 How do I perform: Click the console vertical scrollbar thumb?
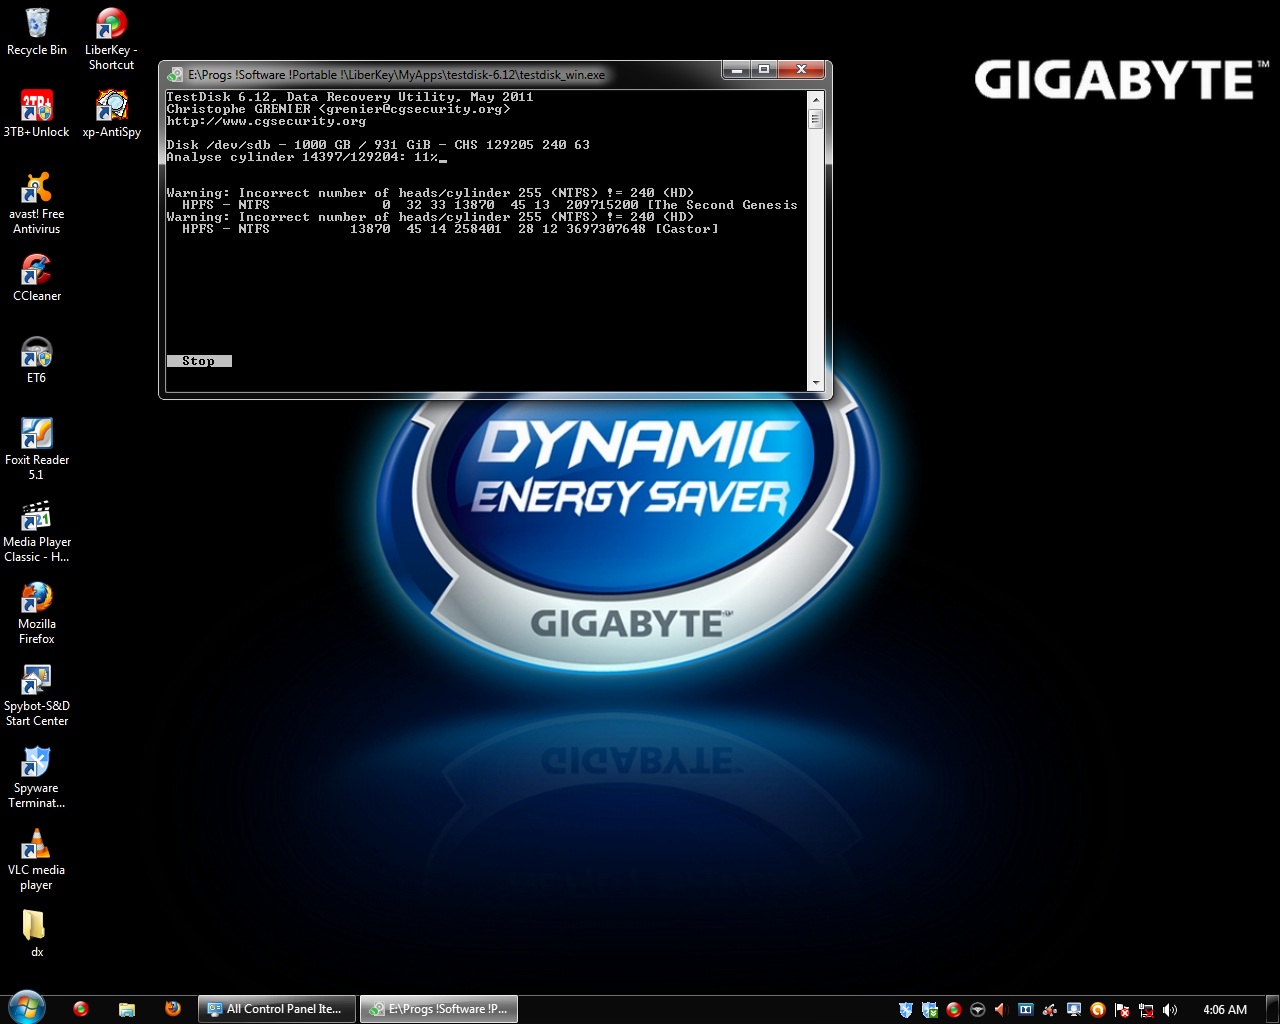tap(815, 119)
